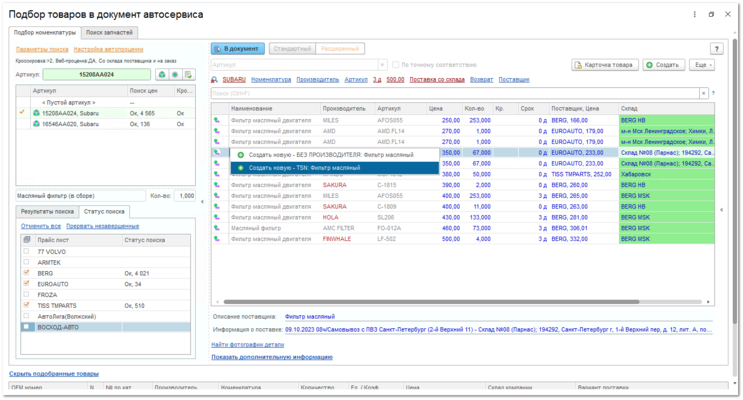This screenshot has width=743, height=400.
Task: Click the recycle icon in the 15208AA024, Subaru row
Action: click(x=36, y=113)
